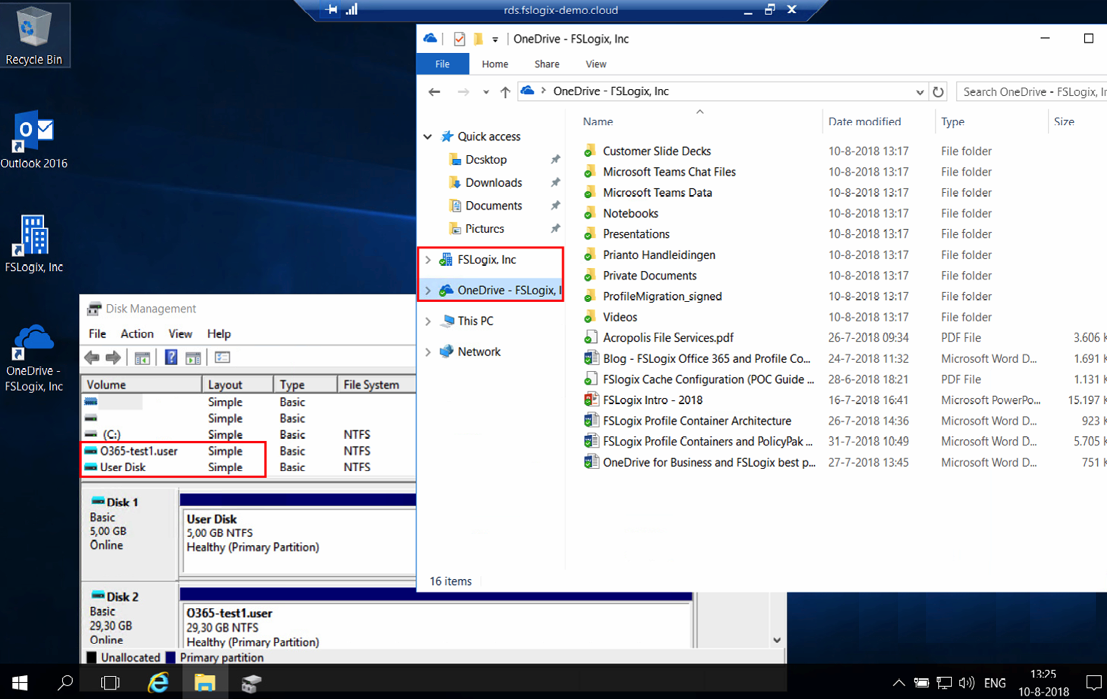Show hidden system tray icons

click(x=899, y=683)
